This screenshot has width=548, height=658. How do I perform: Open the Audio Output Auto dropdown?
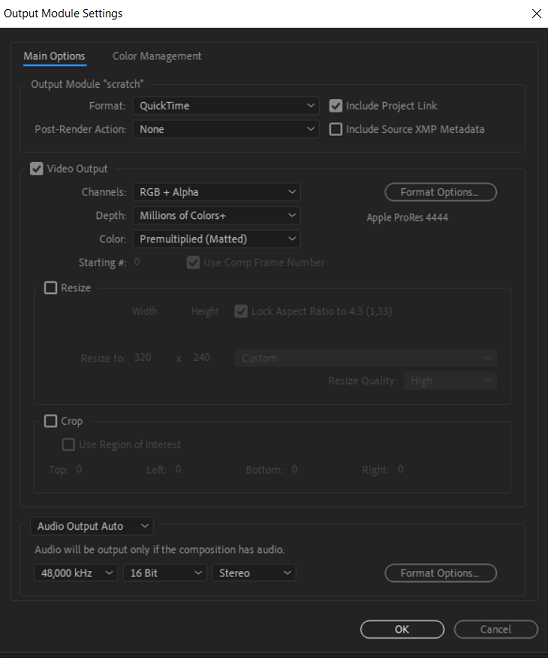point(92,526)
